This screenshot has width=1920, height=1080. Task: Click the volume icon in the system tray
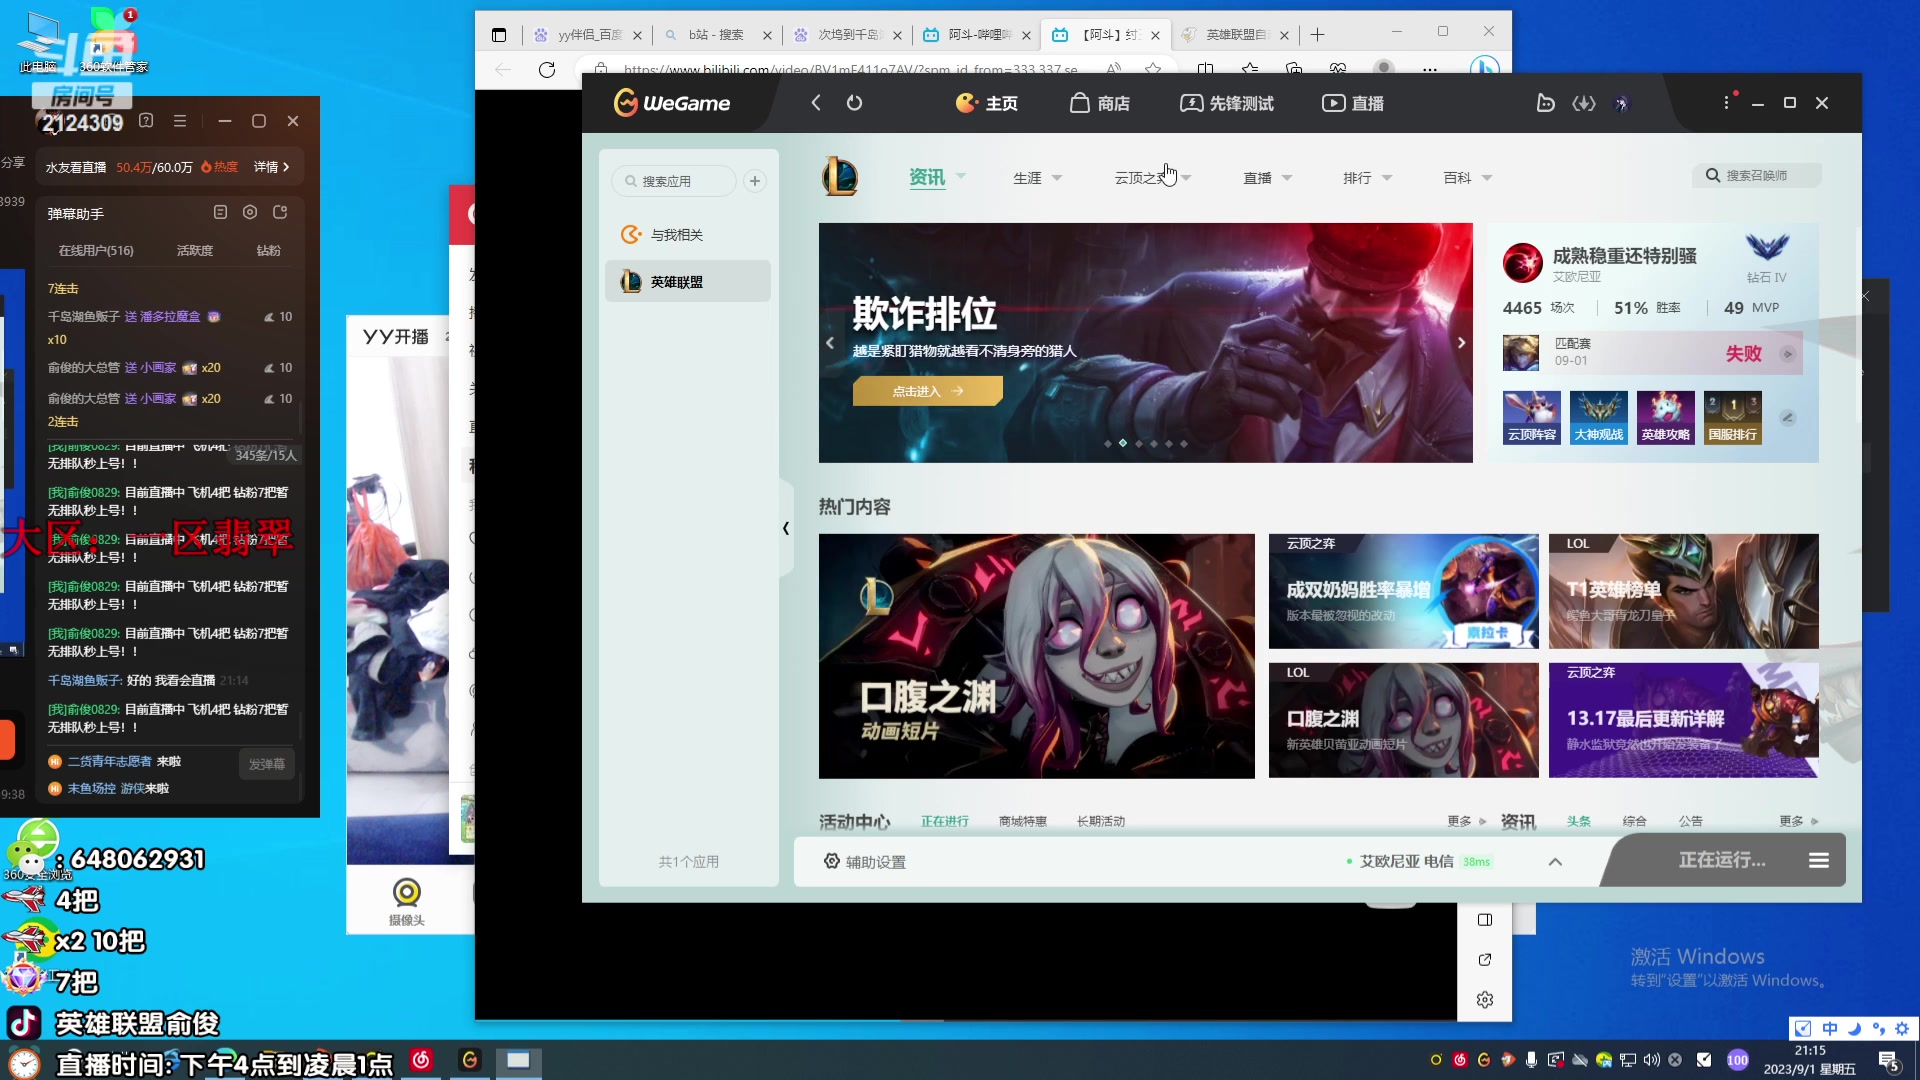click(x=1651, y=1060)
